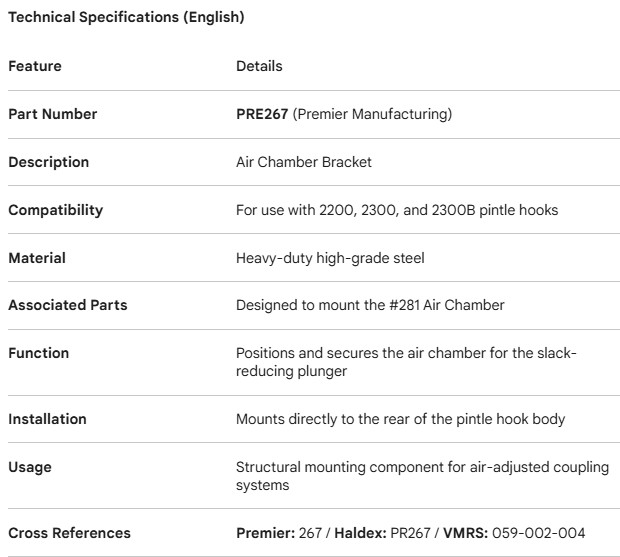Click the bold PRE267 part number
Viewport: 620px width, 557px height.
click(262, 114)
